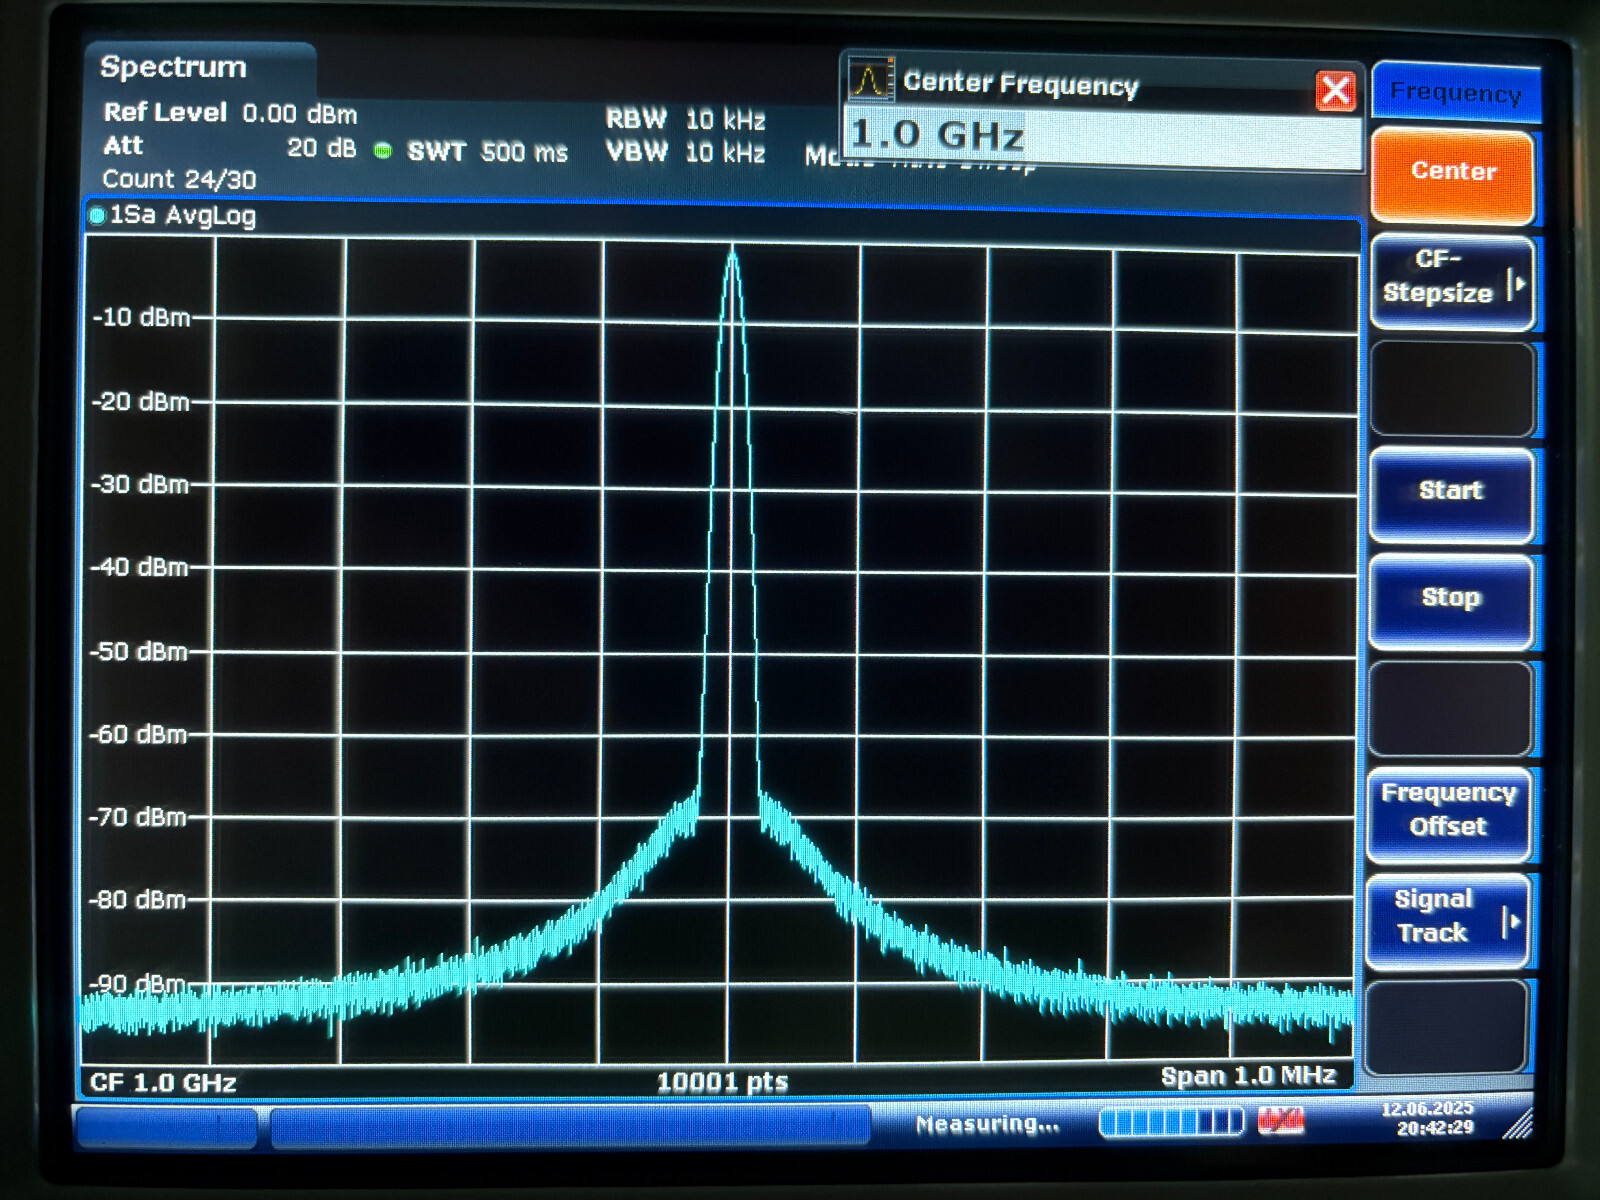Click the 1.0 GHz center frequency input field
The height and width of the screenshot is (1200, 1600).
pos(1100,137)
